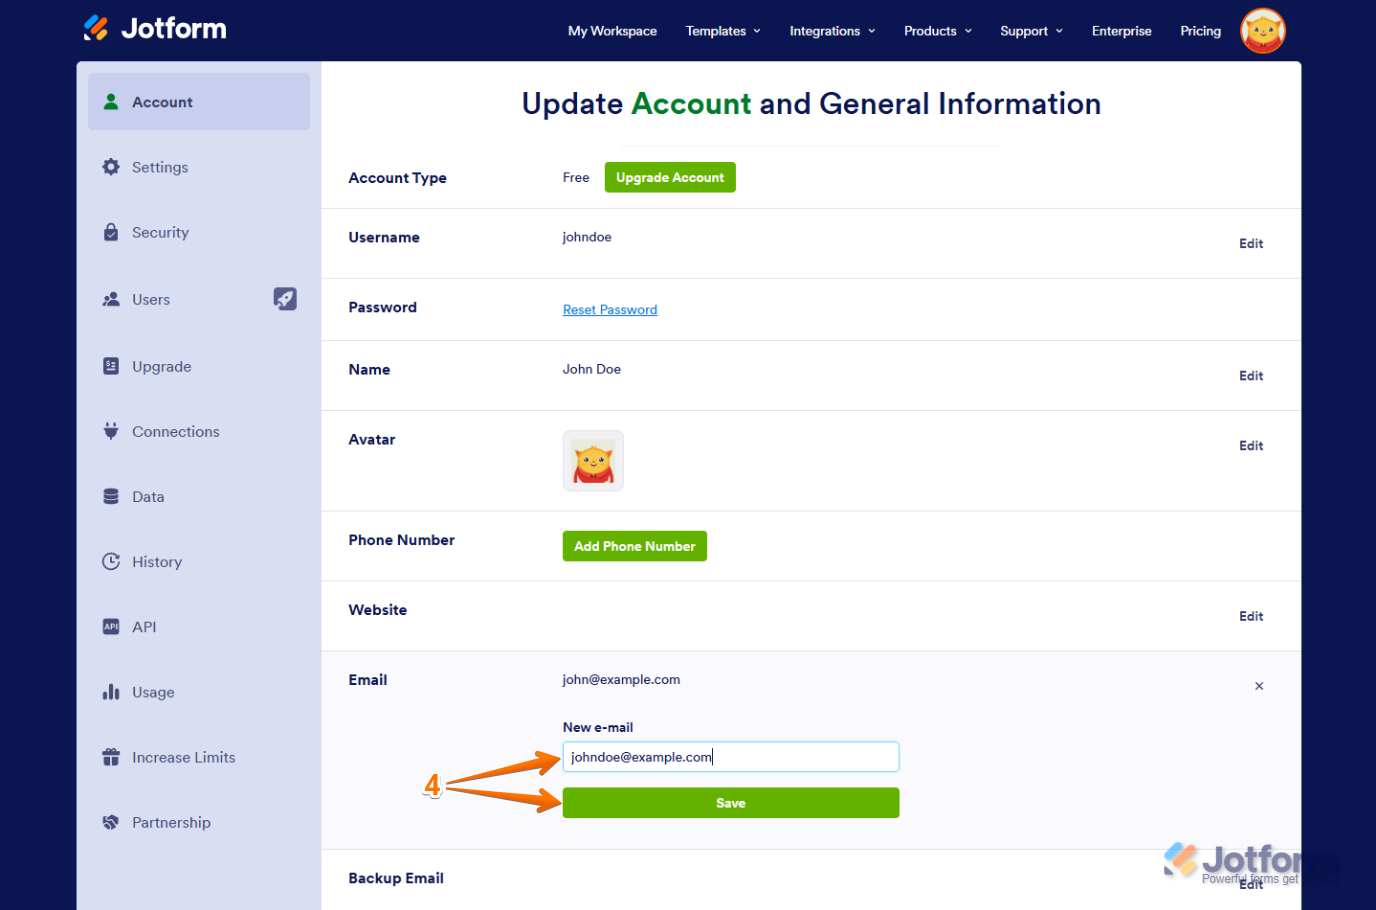Screen dimensions: 1376x910
Task: Edit the Username field
Action: (x=1251, y=243)
